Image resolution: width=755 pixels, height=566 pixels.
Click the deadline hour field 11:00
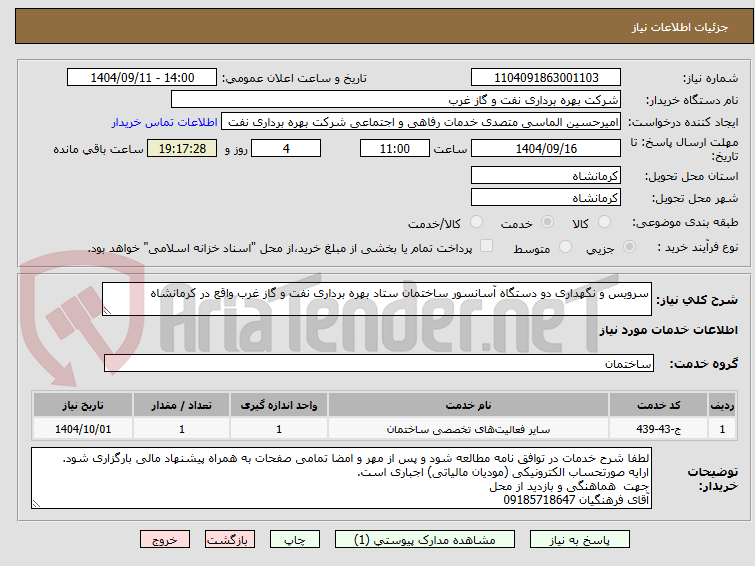[x=395, y=148]
